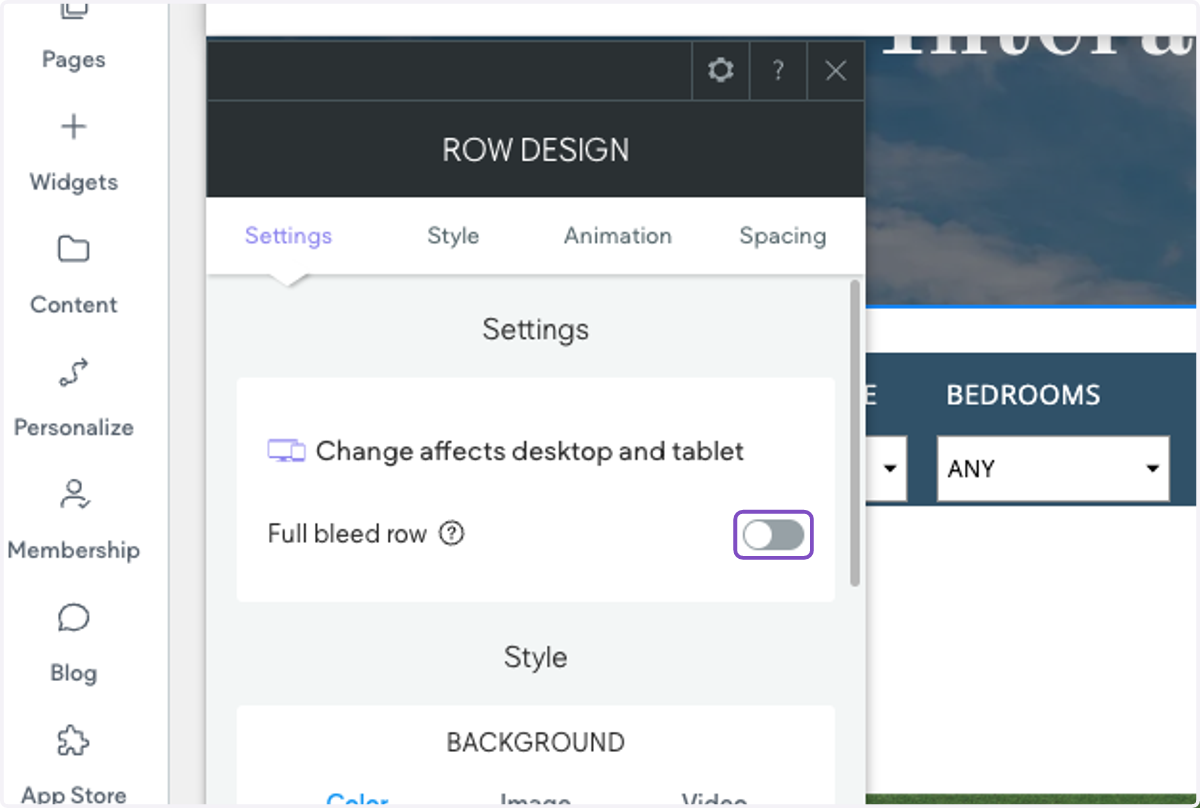
Task: Close the Row Design panel
Action: point(836,70)
